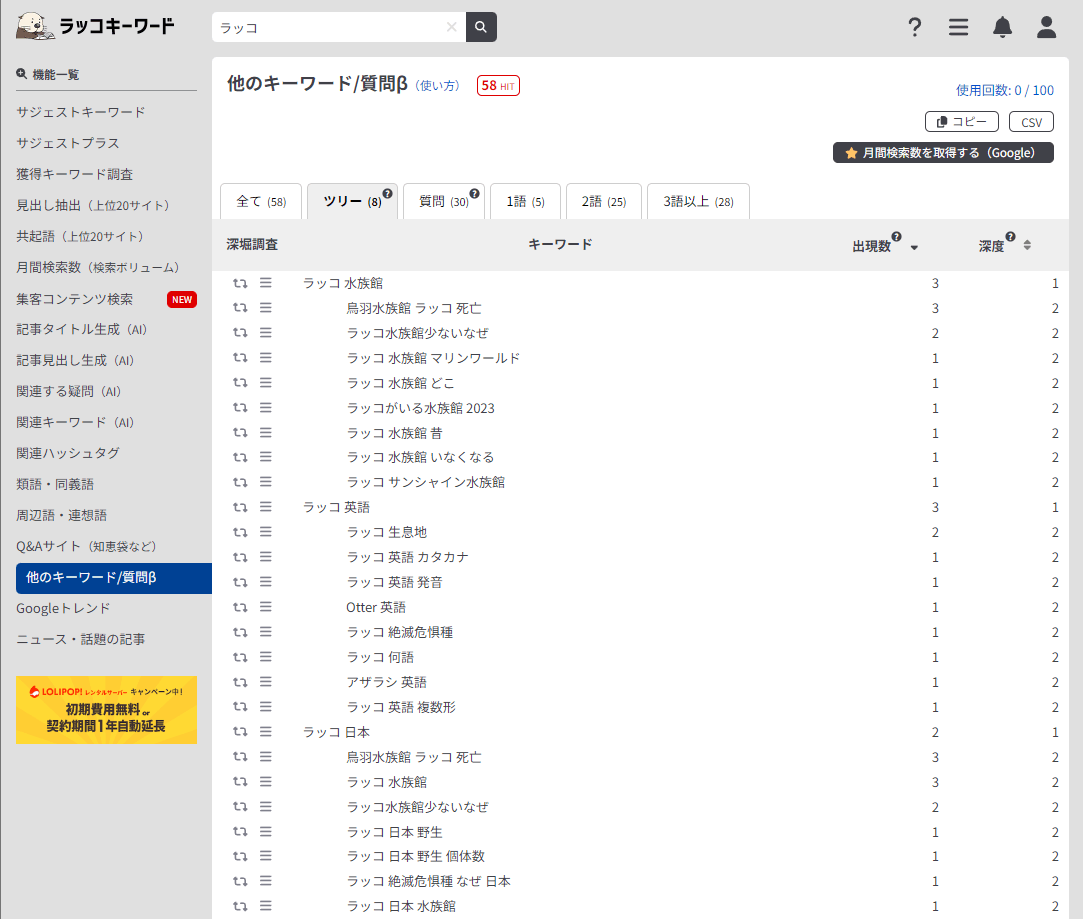Open the 使い方 usage guide link
The image size is (1083, 919).
[438, 87]
